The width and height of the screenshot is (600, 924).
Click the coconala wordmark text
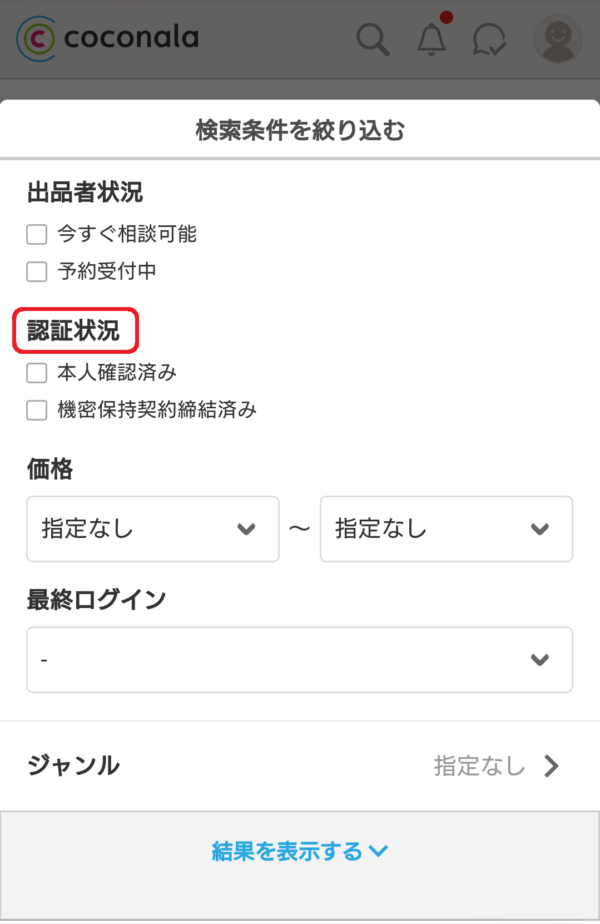pos(131,39)
